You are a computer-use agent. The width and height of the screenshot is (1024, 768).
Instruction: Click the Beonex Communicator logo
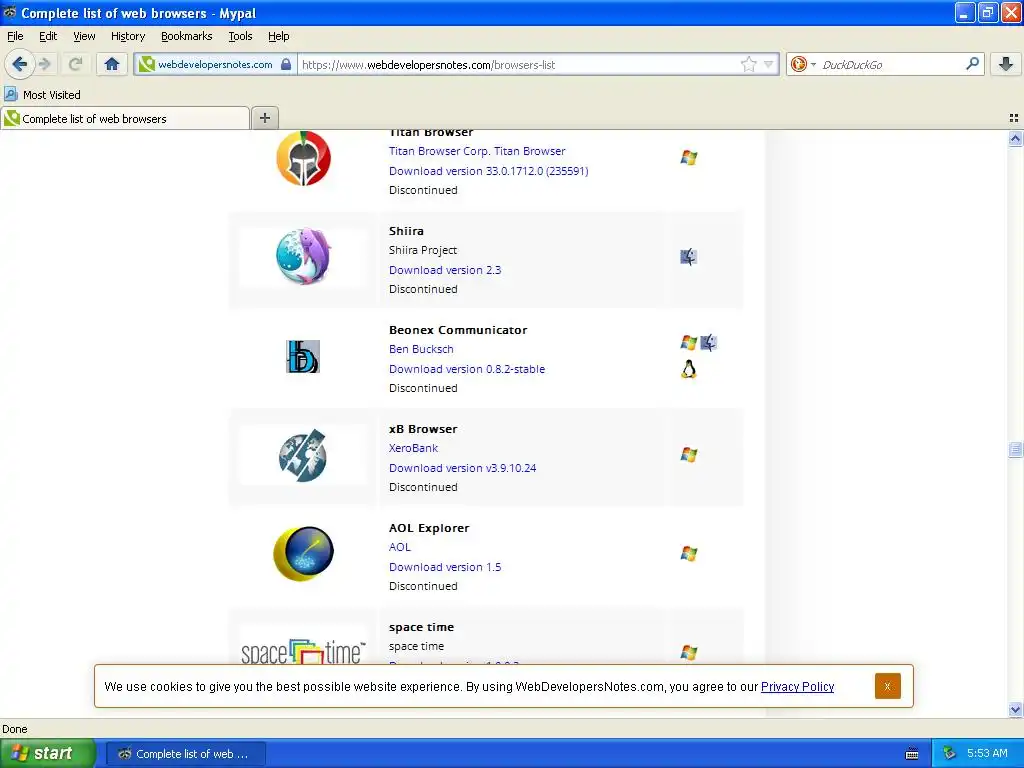coord(303,357)
